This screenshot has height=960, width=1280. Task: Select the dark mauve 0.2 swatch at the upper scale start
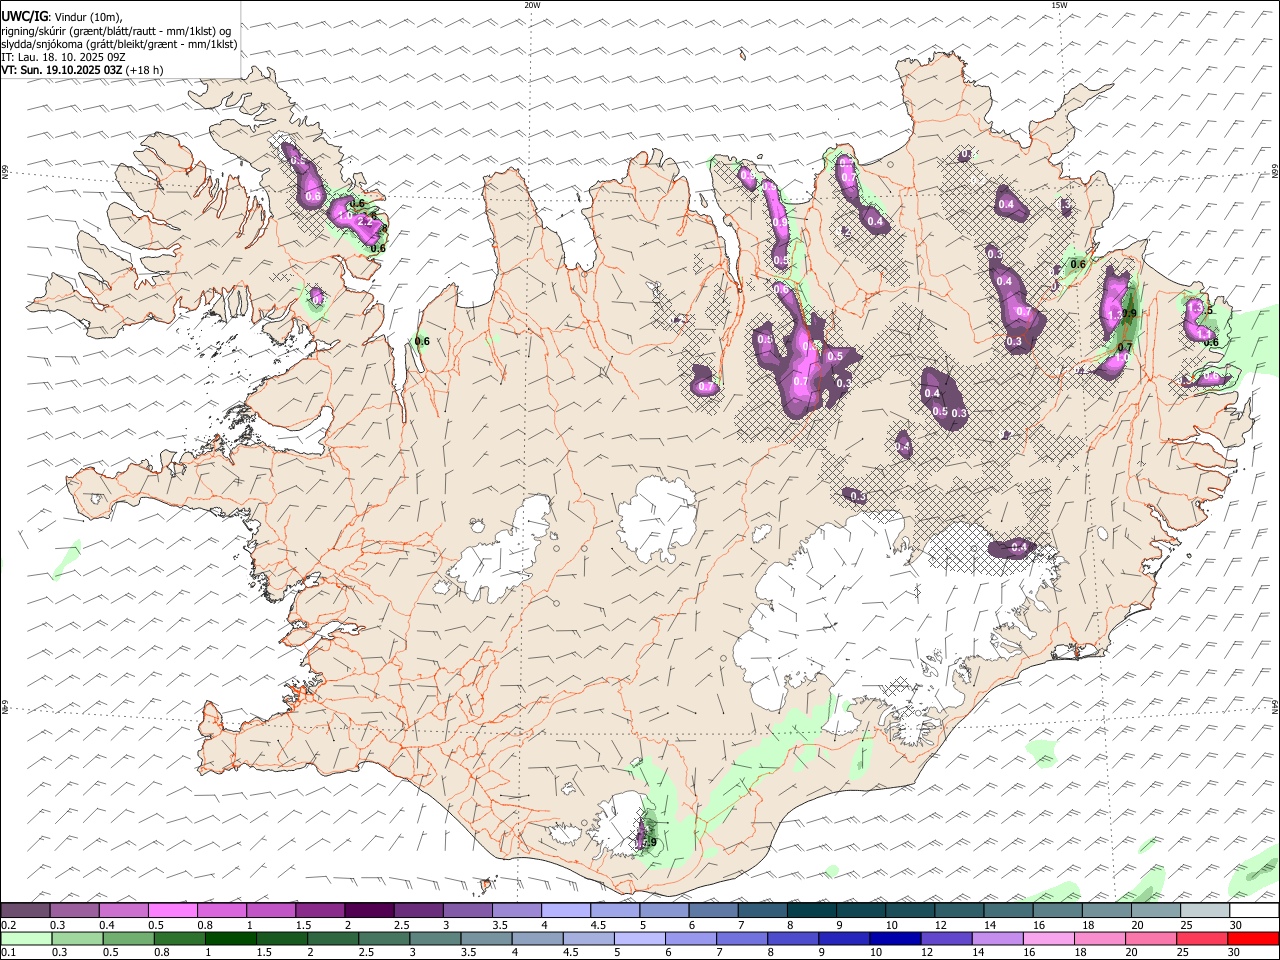[x=26, y=911]
